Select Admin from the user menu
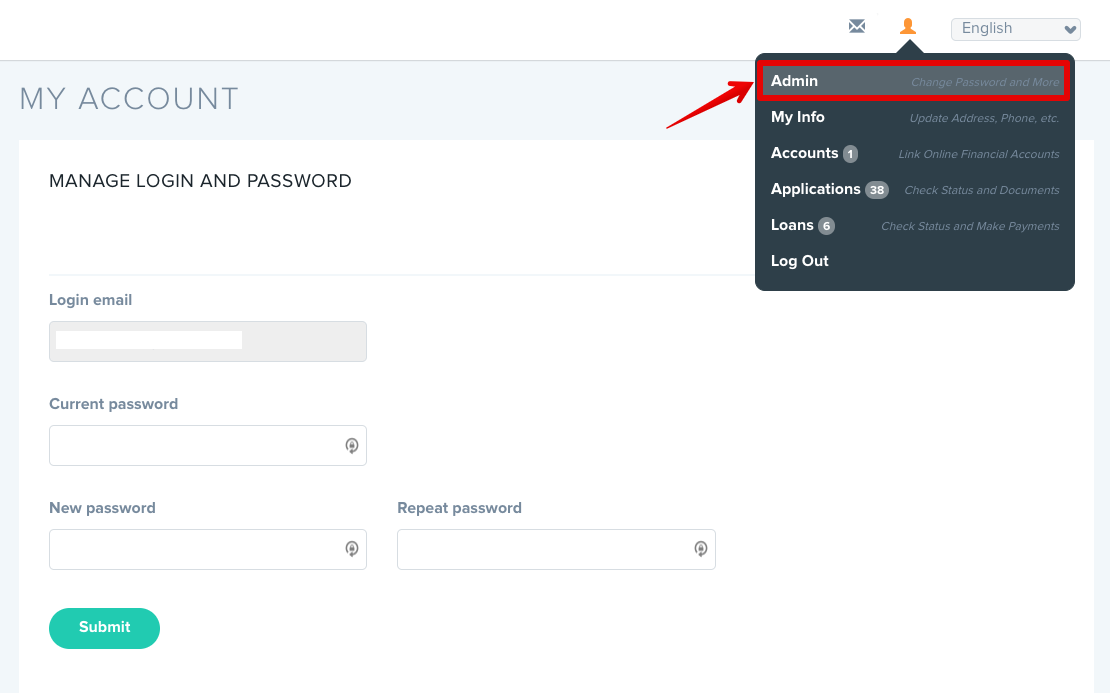 pos(915,81)
